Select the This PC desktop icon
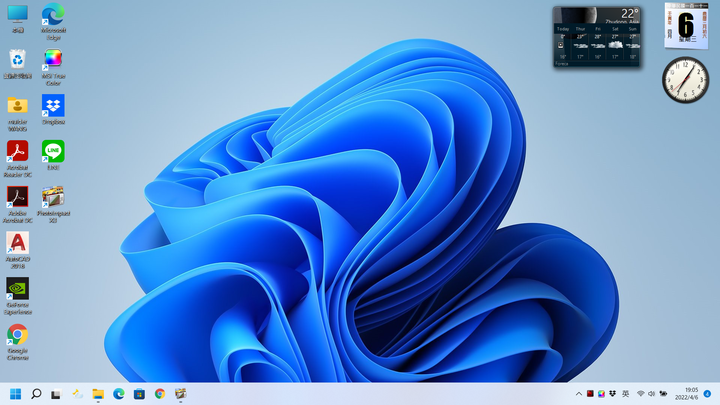 coord(17,19)
